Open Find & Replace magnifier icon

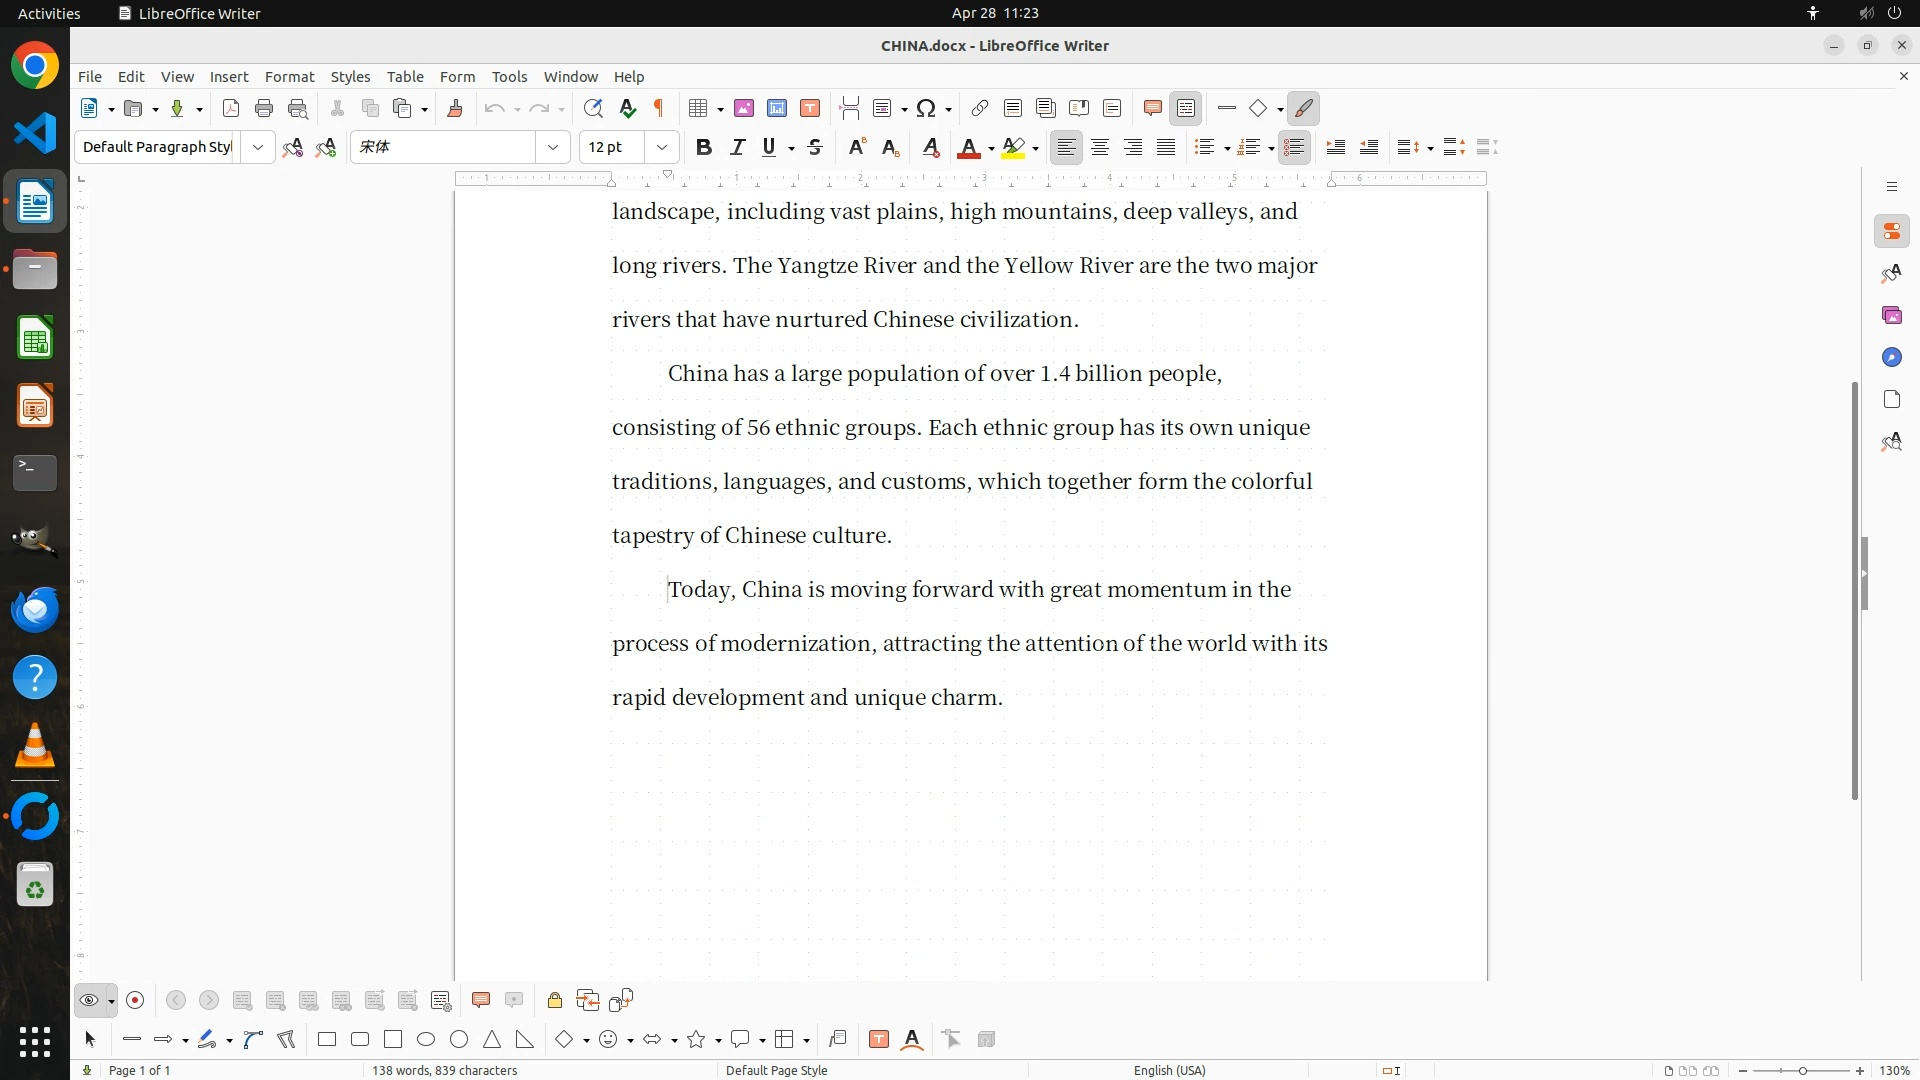tap(593, 108)
